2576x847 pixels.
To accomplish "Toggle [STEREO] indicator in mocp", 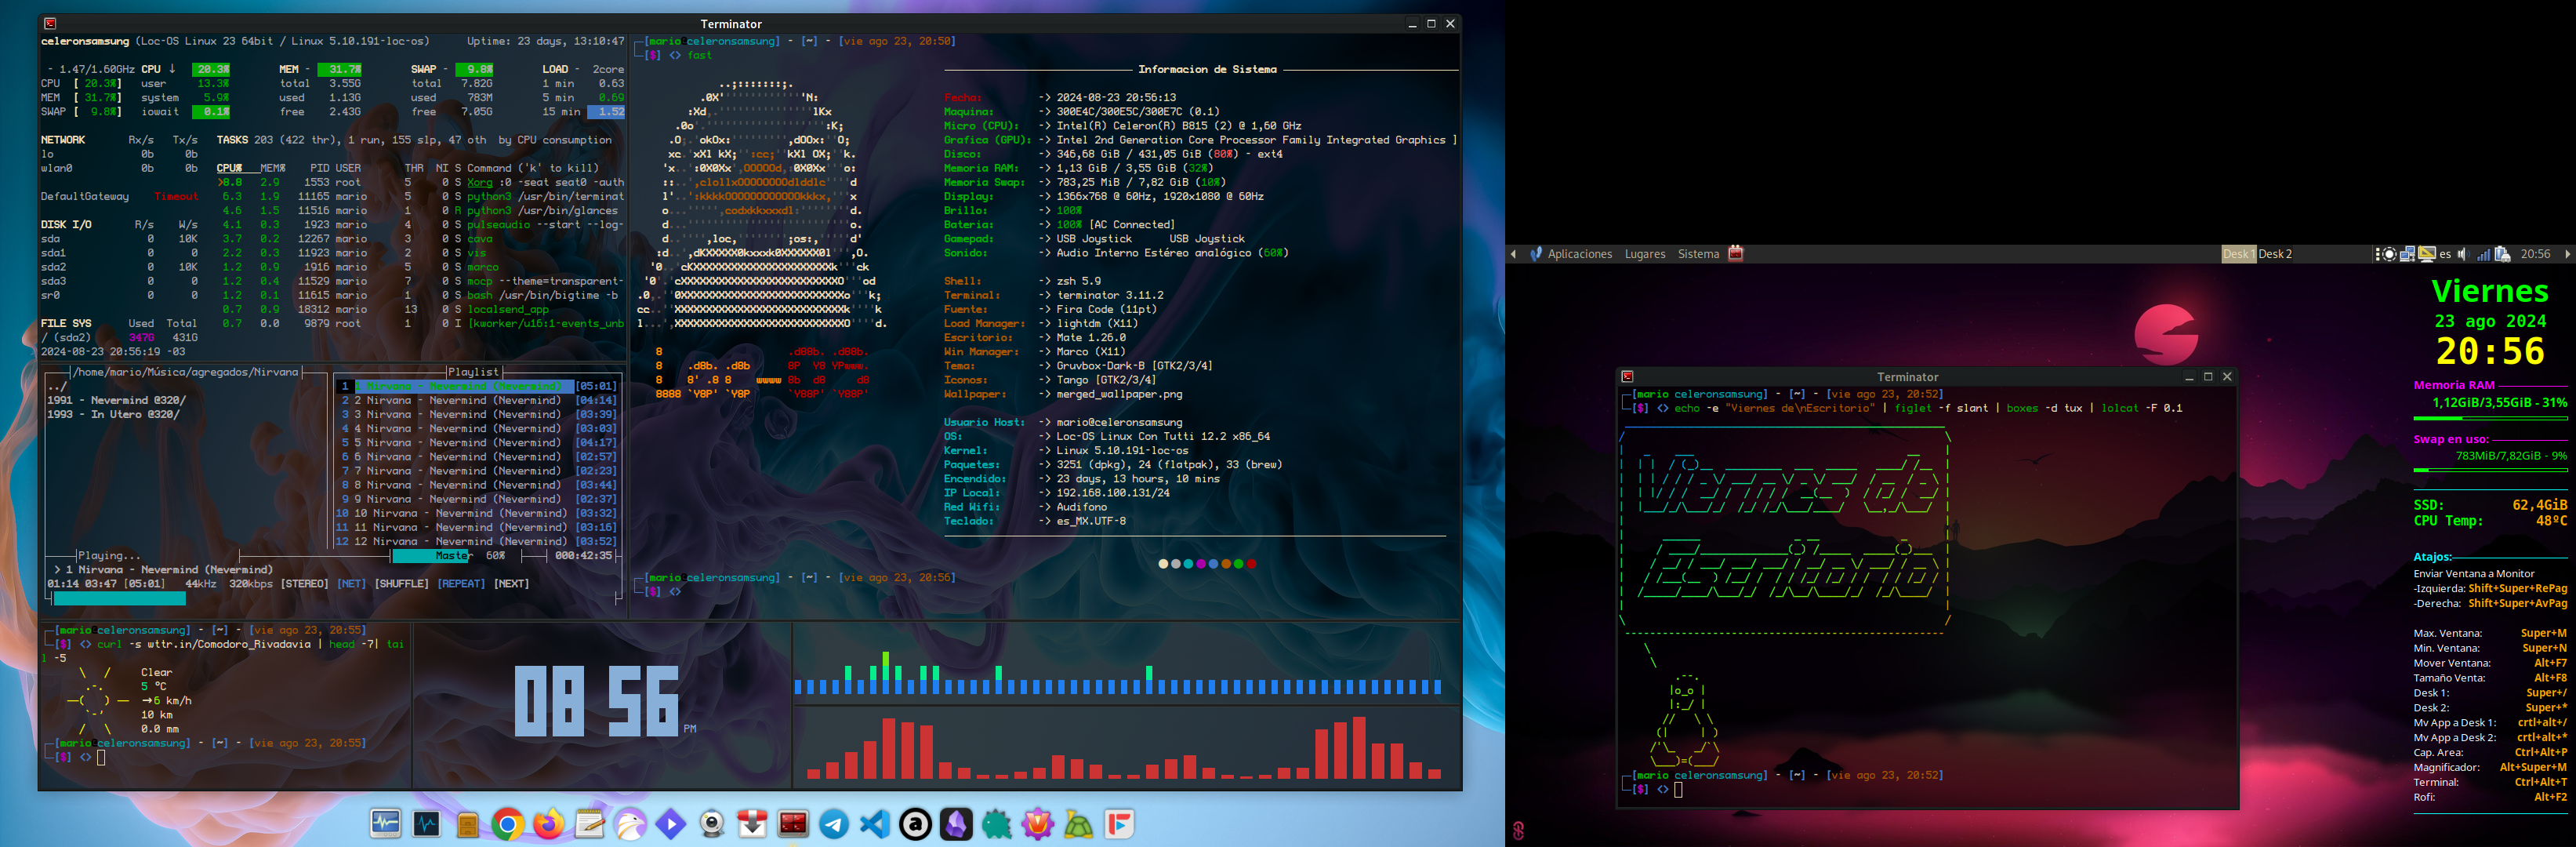I will point(304,584).
